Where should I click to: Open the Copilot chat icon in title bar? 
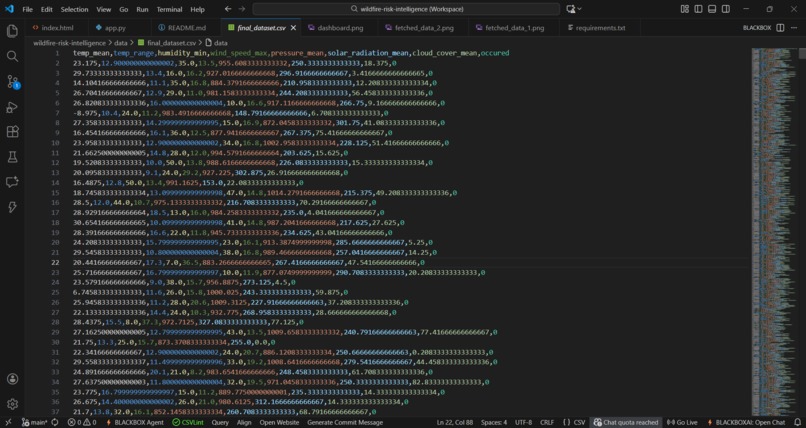point(570,9)
